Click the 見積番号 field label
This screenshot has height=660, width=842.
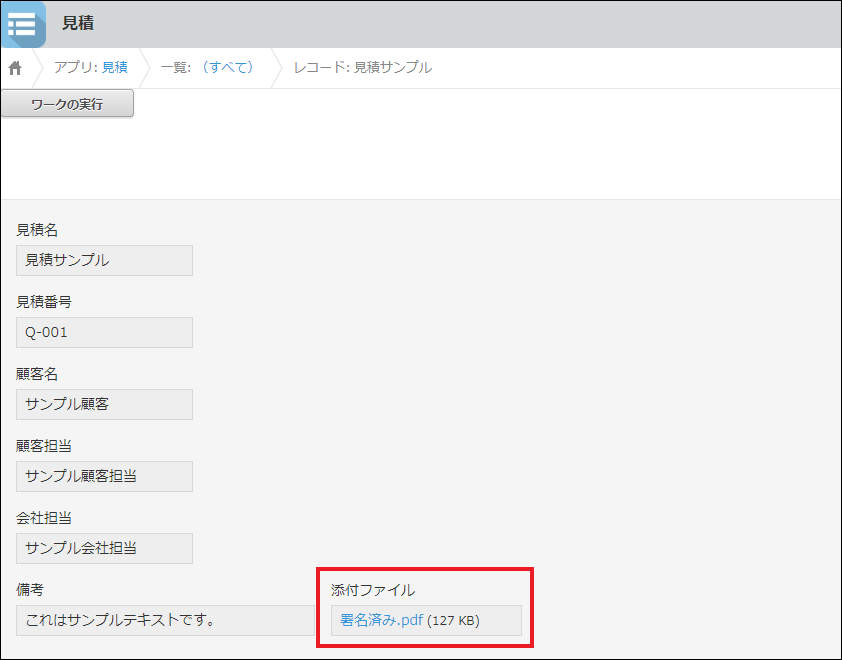[44, 302]
